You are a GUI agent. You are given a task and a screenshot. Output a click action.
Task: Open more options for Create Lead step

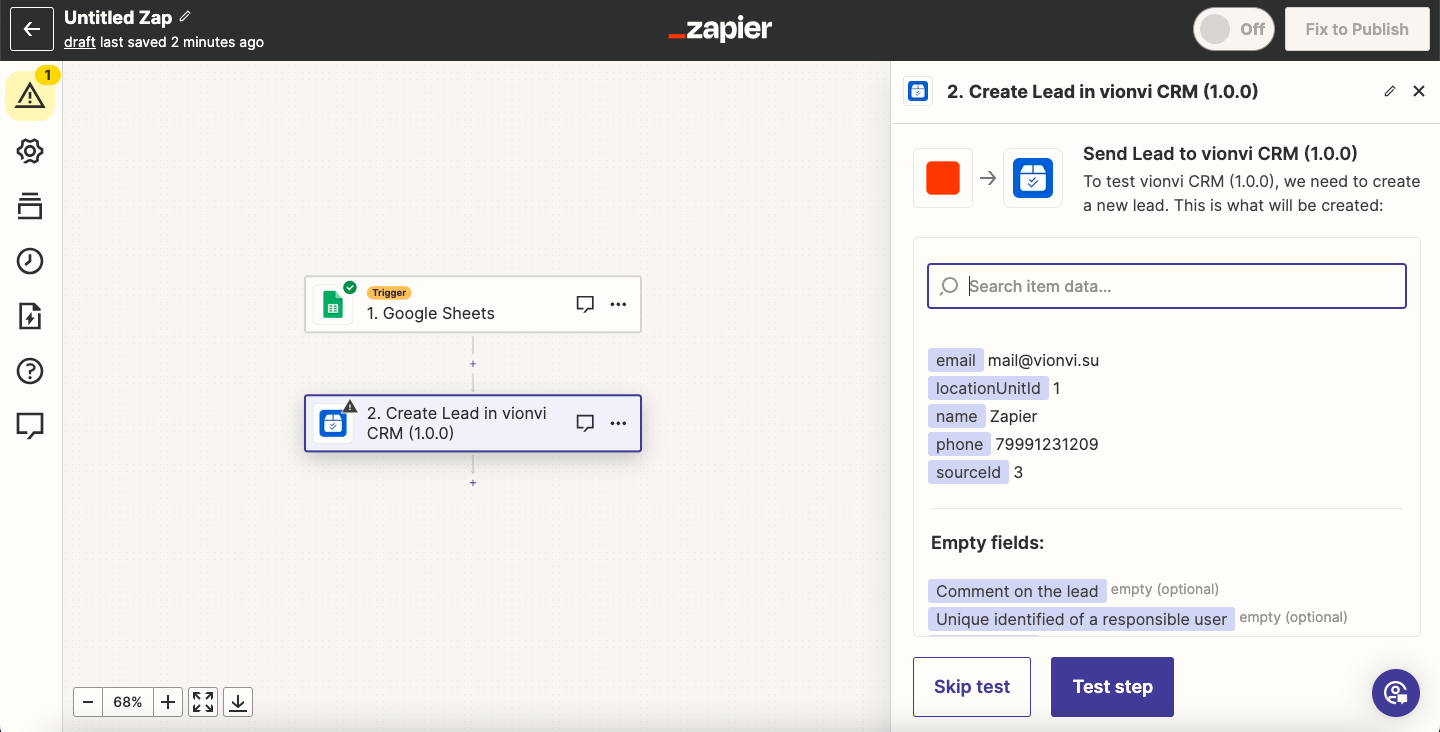(x=618, y=423)
